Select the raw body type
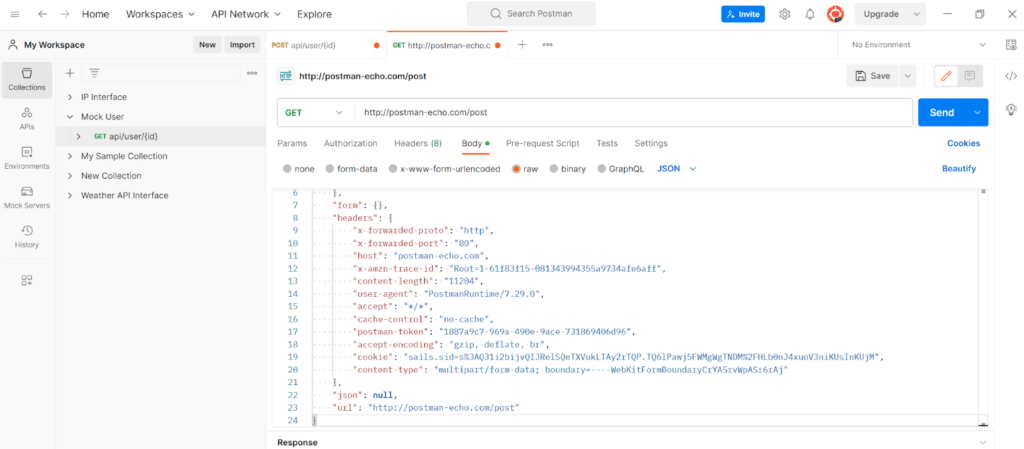 524,169
